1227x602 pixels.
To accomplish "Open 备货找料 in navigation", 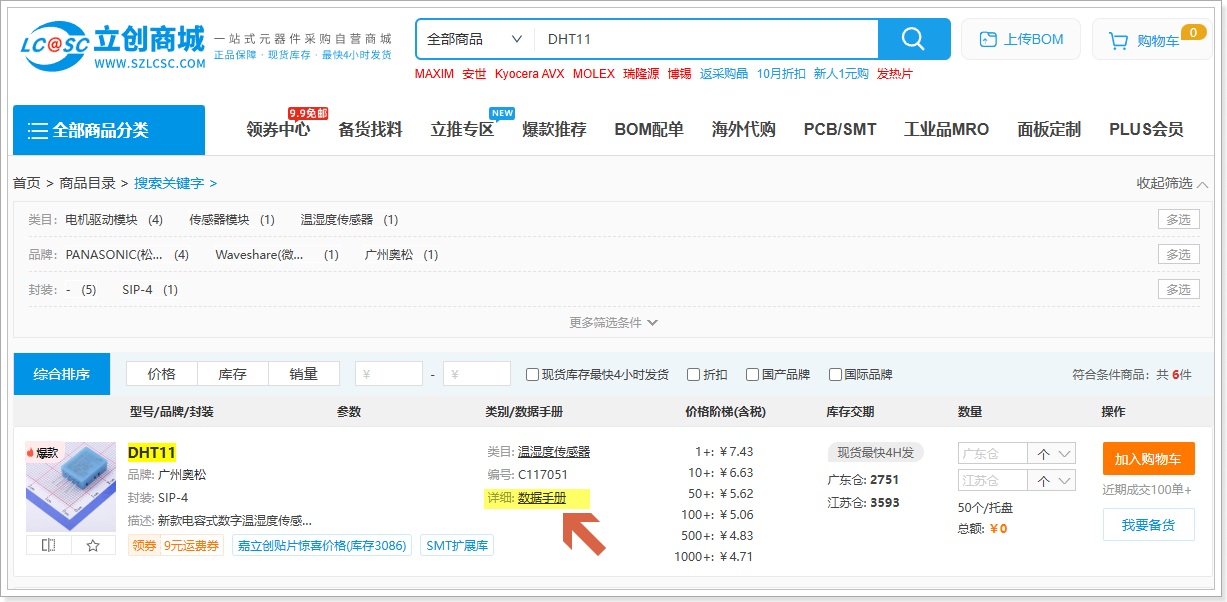I will [x=370, y=130].
